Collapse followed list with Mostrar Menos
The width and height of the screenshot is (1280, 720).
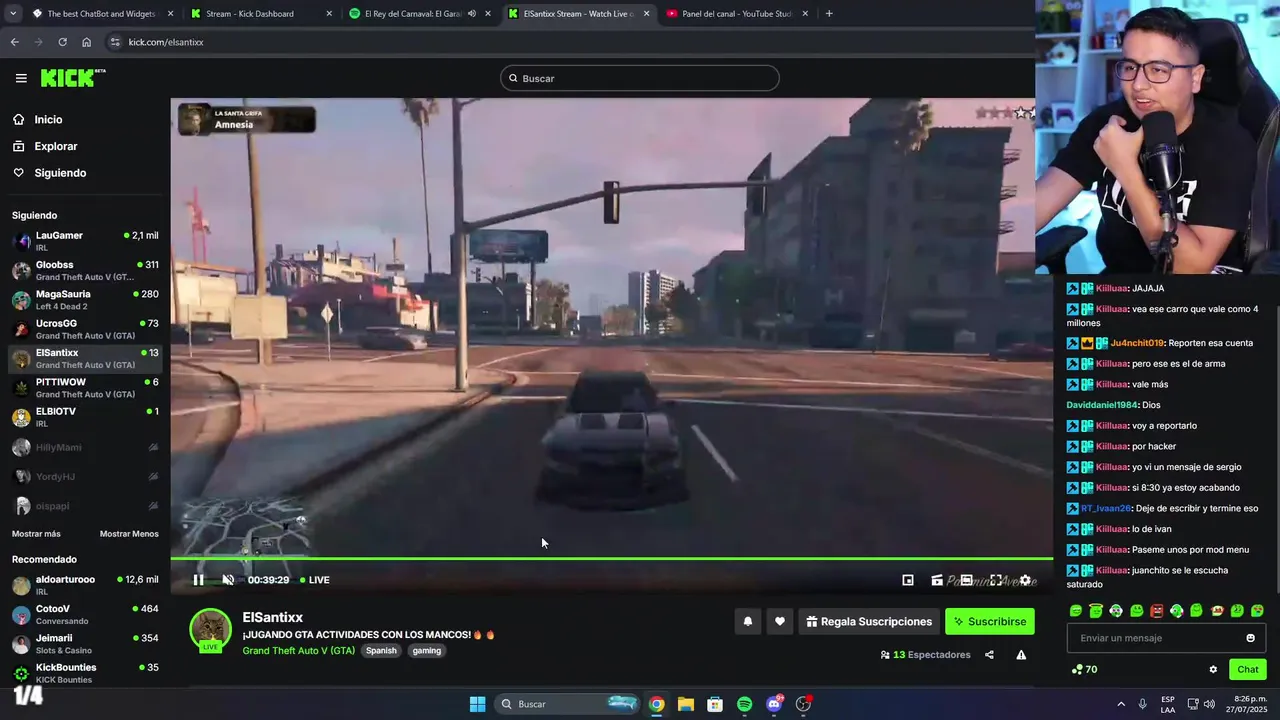[129, 534]
